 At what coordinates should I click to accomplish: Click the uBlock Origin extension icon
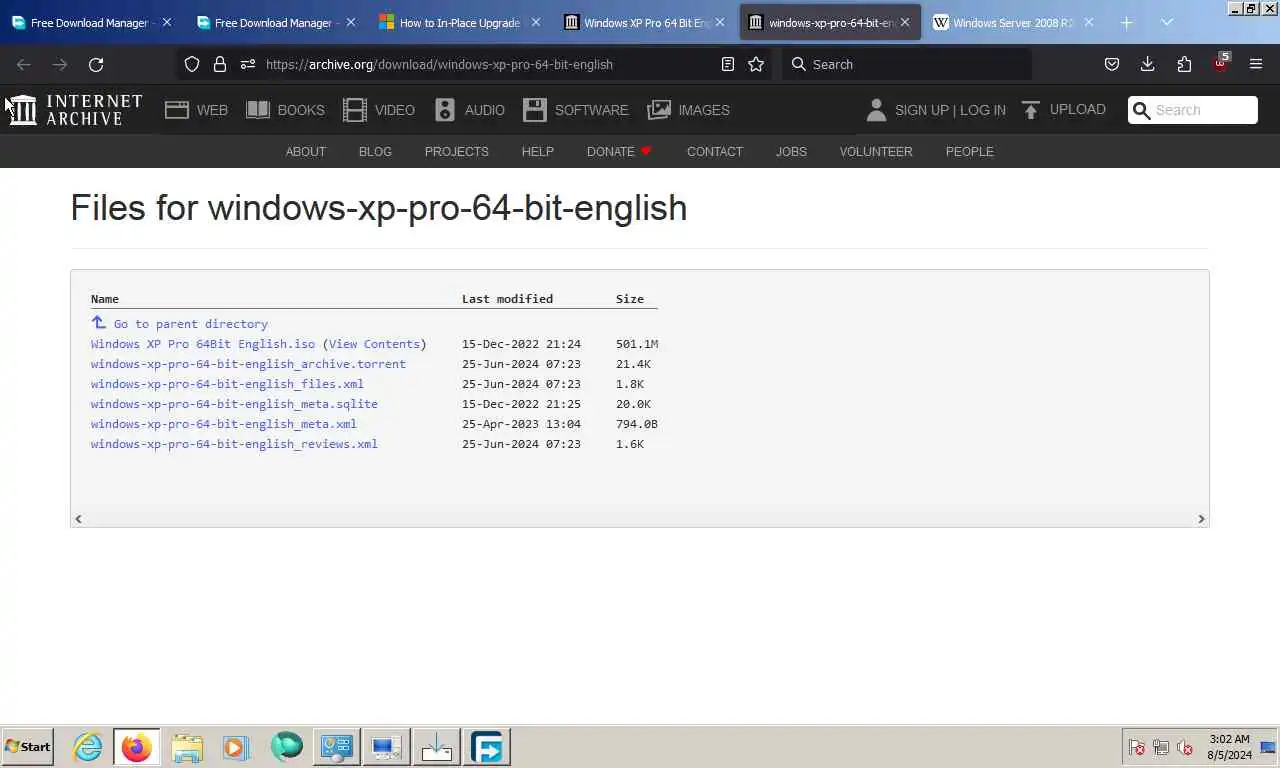click(x=1220, y=62)
